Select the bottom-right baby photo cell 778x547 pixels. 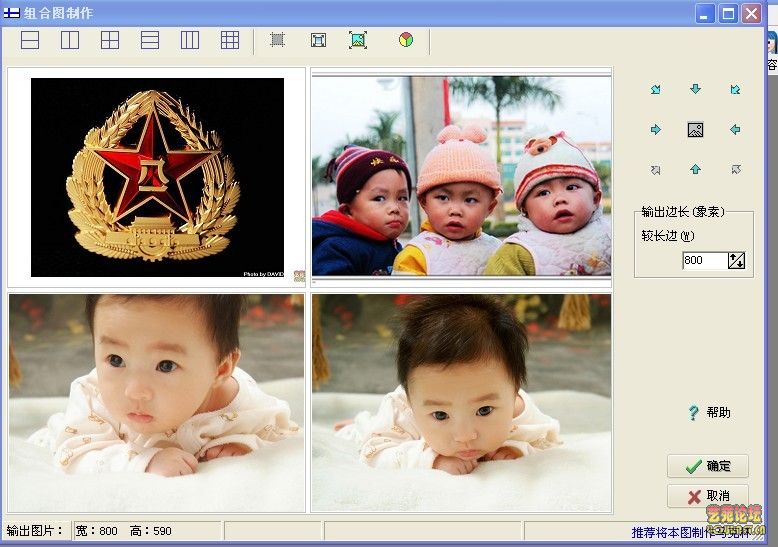pos(461,403)
